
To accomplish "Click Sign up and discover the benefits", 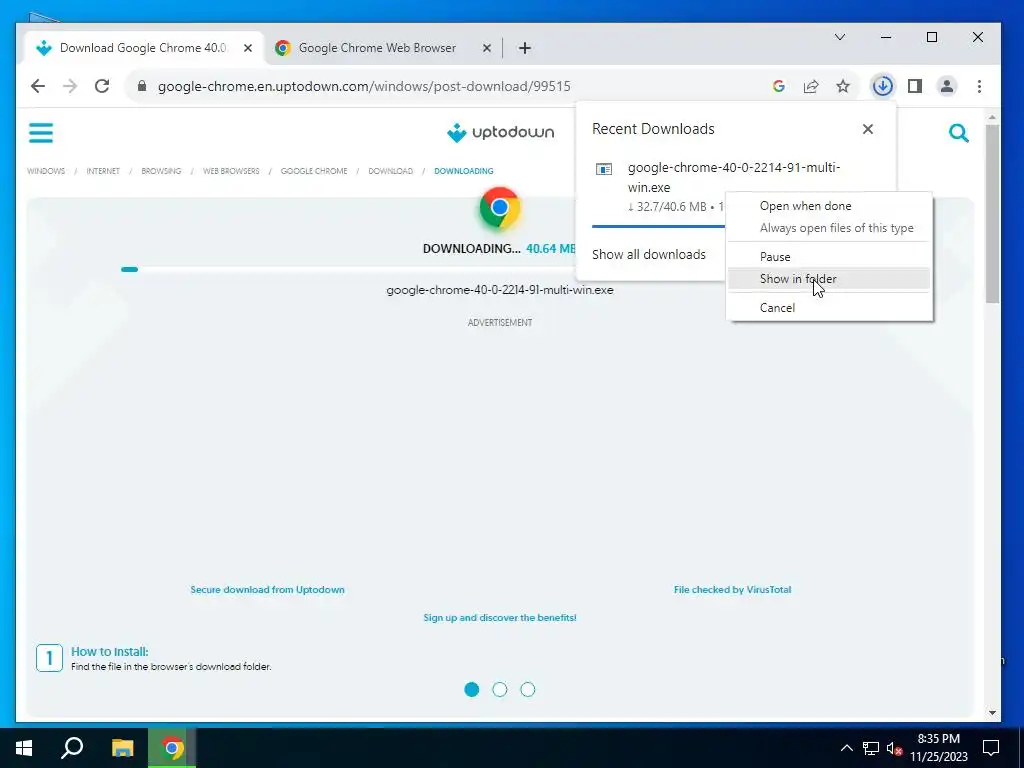I will click(500, 618).
